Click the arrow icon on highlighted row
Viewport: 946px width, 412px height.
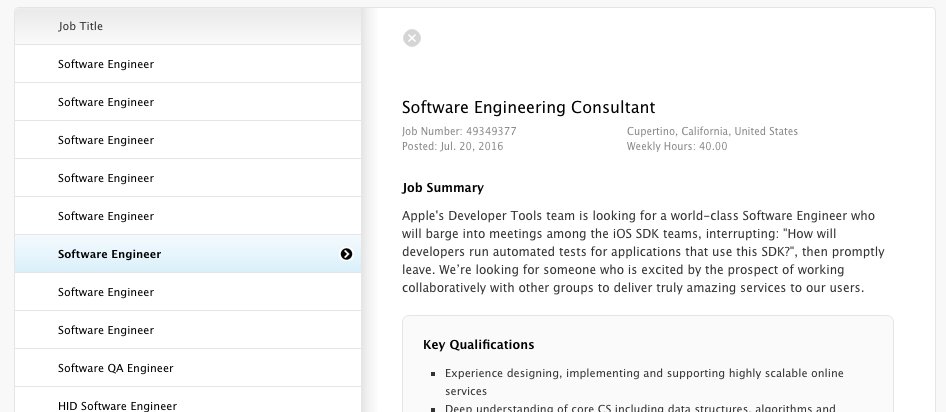click(x=346, y=254)
